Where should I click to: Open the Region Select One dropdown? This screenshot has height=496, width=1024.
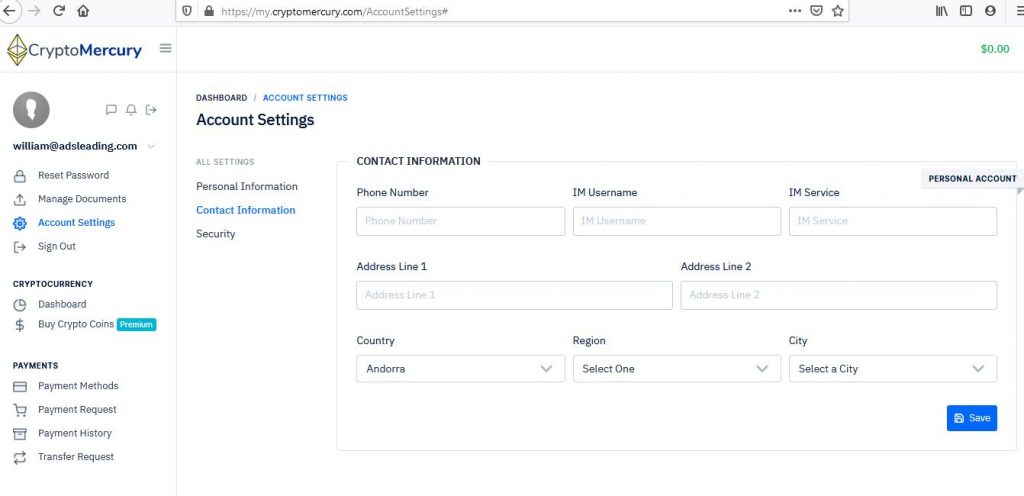pos(677,369)
